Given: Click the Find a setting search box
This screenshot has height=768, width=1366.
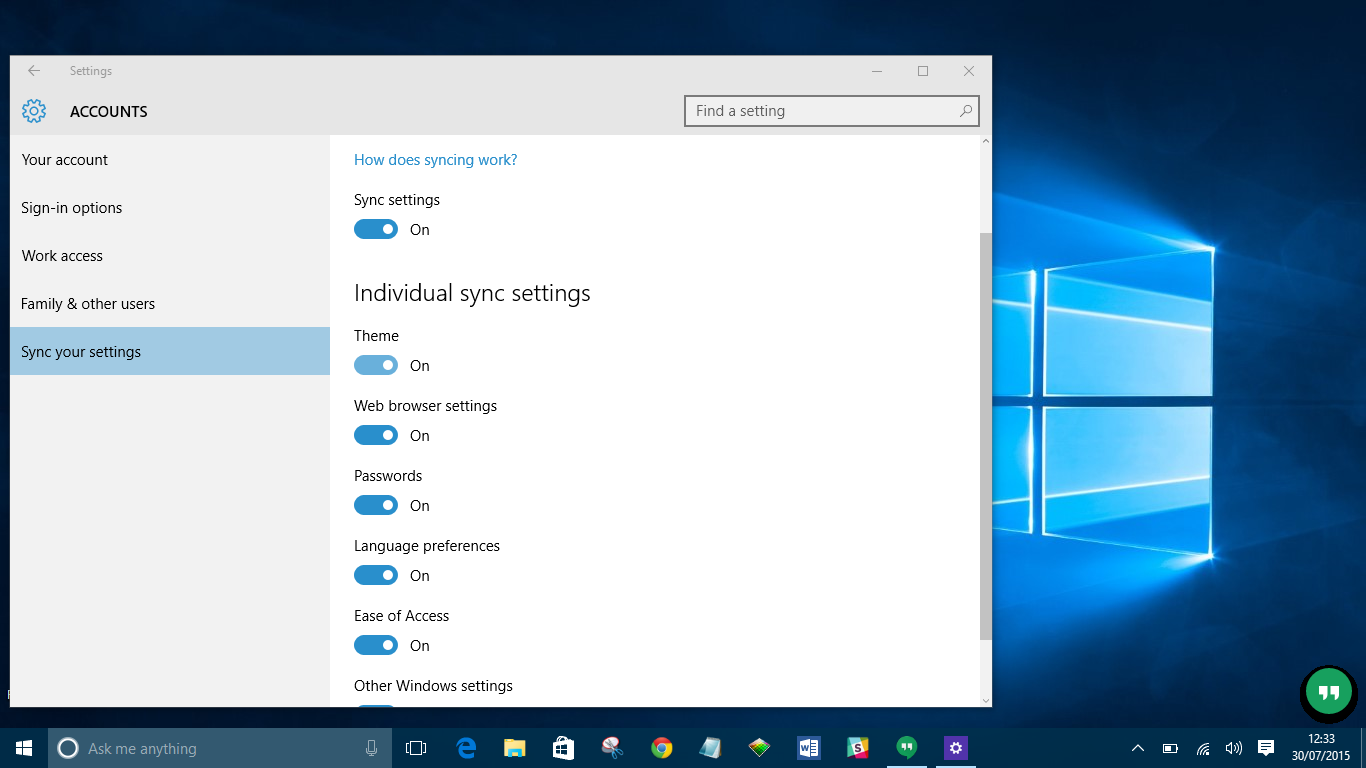Looking at the screenshot, I should (832, 111).
